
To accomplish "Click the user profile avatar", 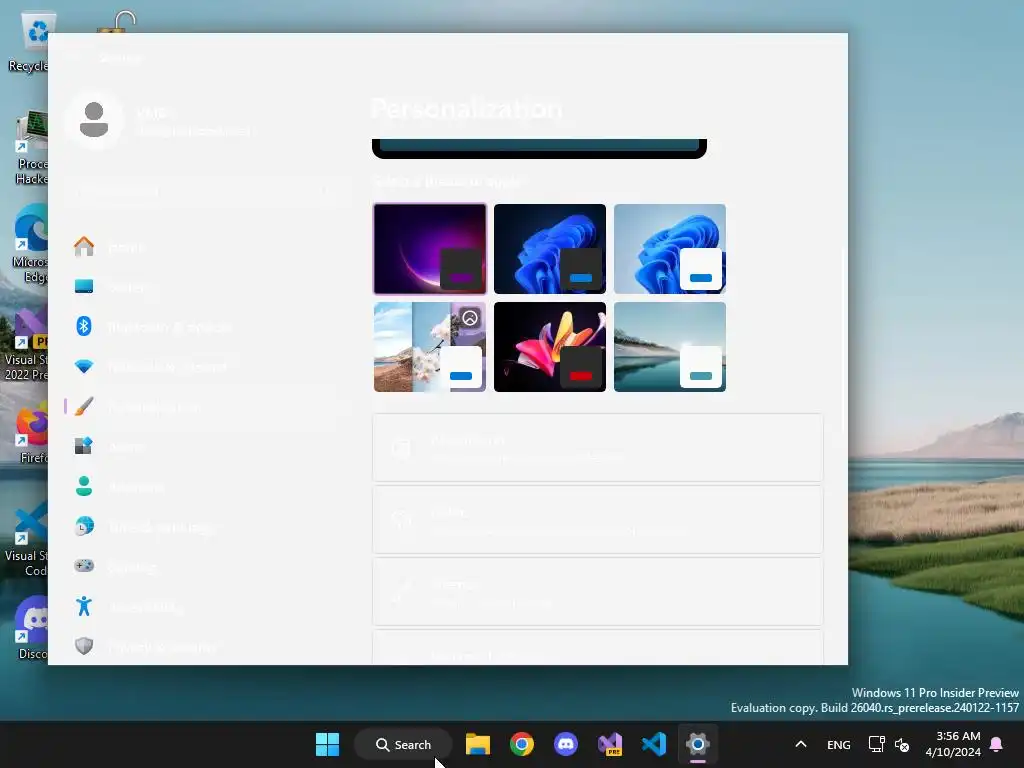I will pos(94,120).
